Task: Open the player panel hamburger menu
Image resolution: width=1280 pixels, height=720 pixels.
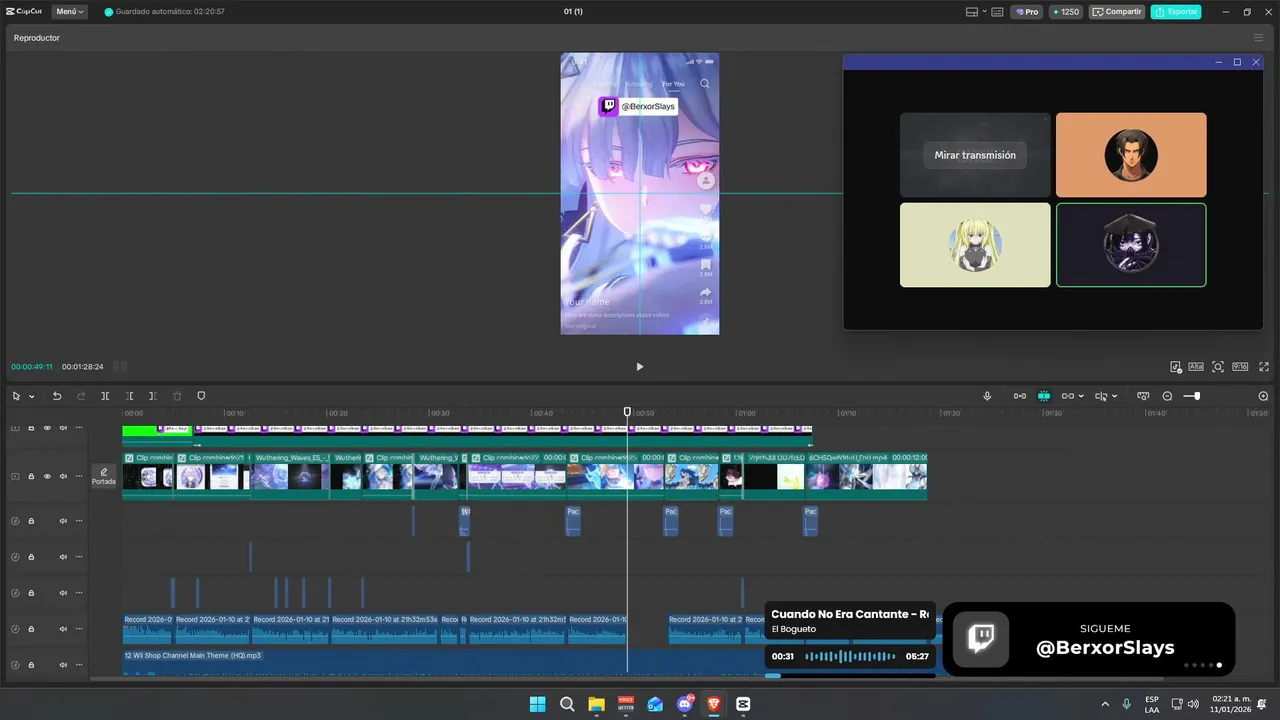Action: click(x=1258, y=38)
